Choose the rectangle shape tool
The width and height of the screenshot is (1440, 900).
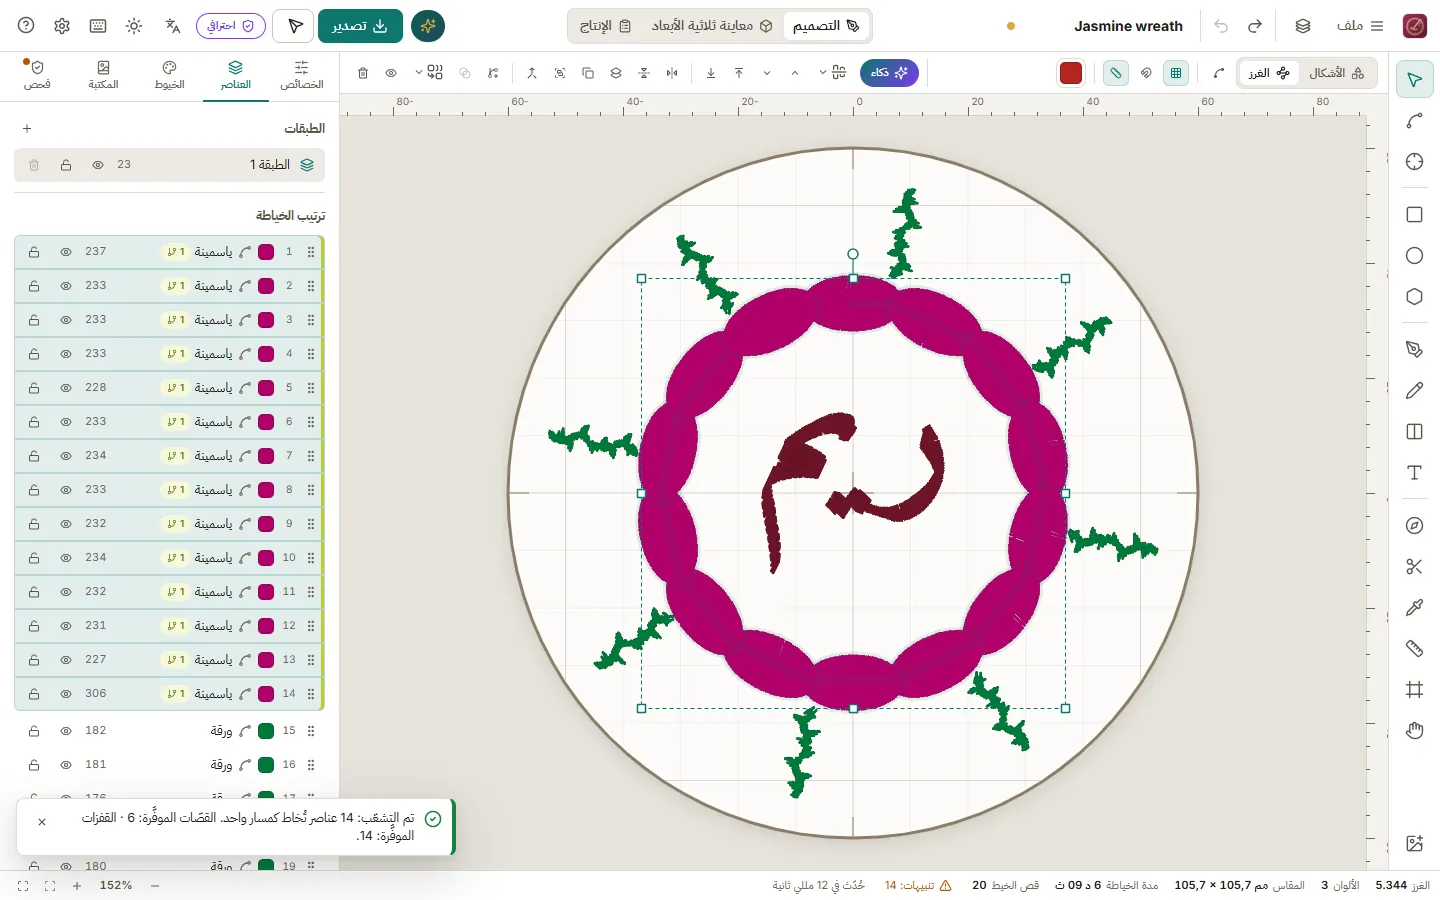[1414, 215]
